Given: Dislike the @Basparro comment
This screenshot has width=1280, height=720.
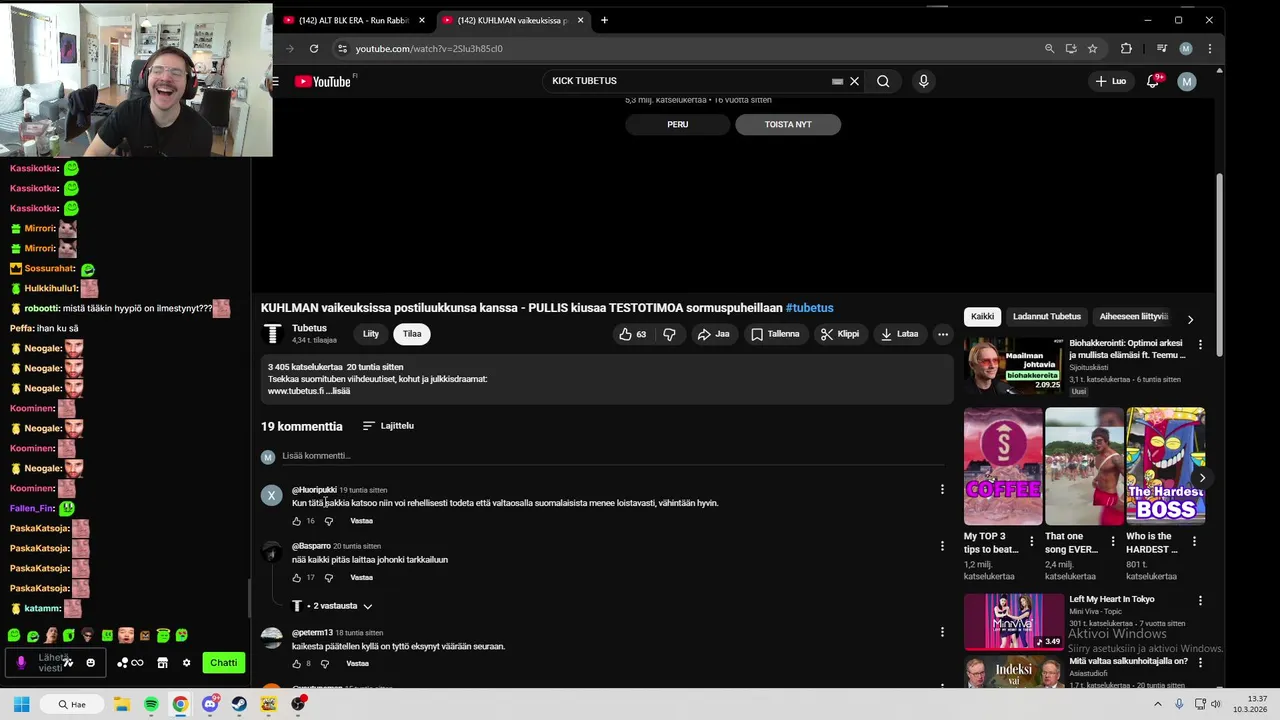Looking at the screenshot, I should [x=329, y=578].
